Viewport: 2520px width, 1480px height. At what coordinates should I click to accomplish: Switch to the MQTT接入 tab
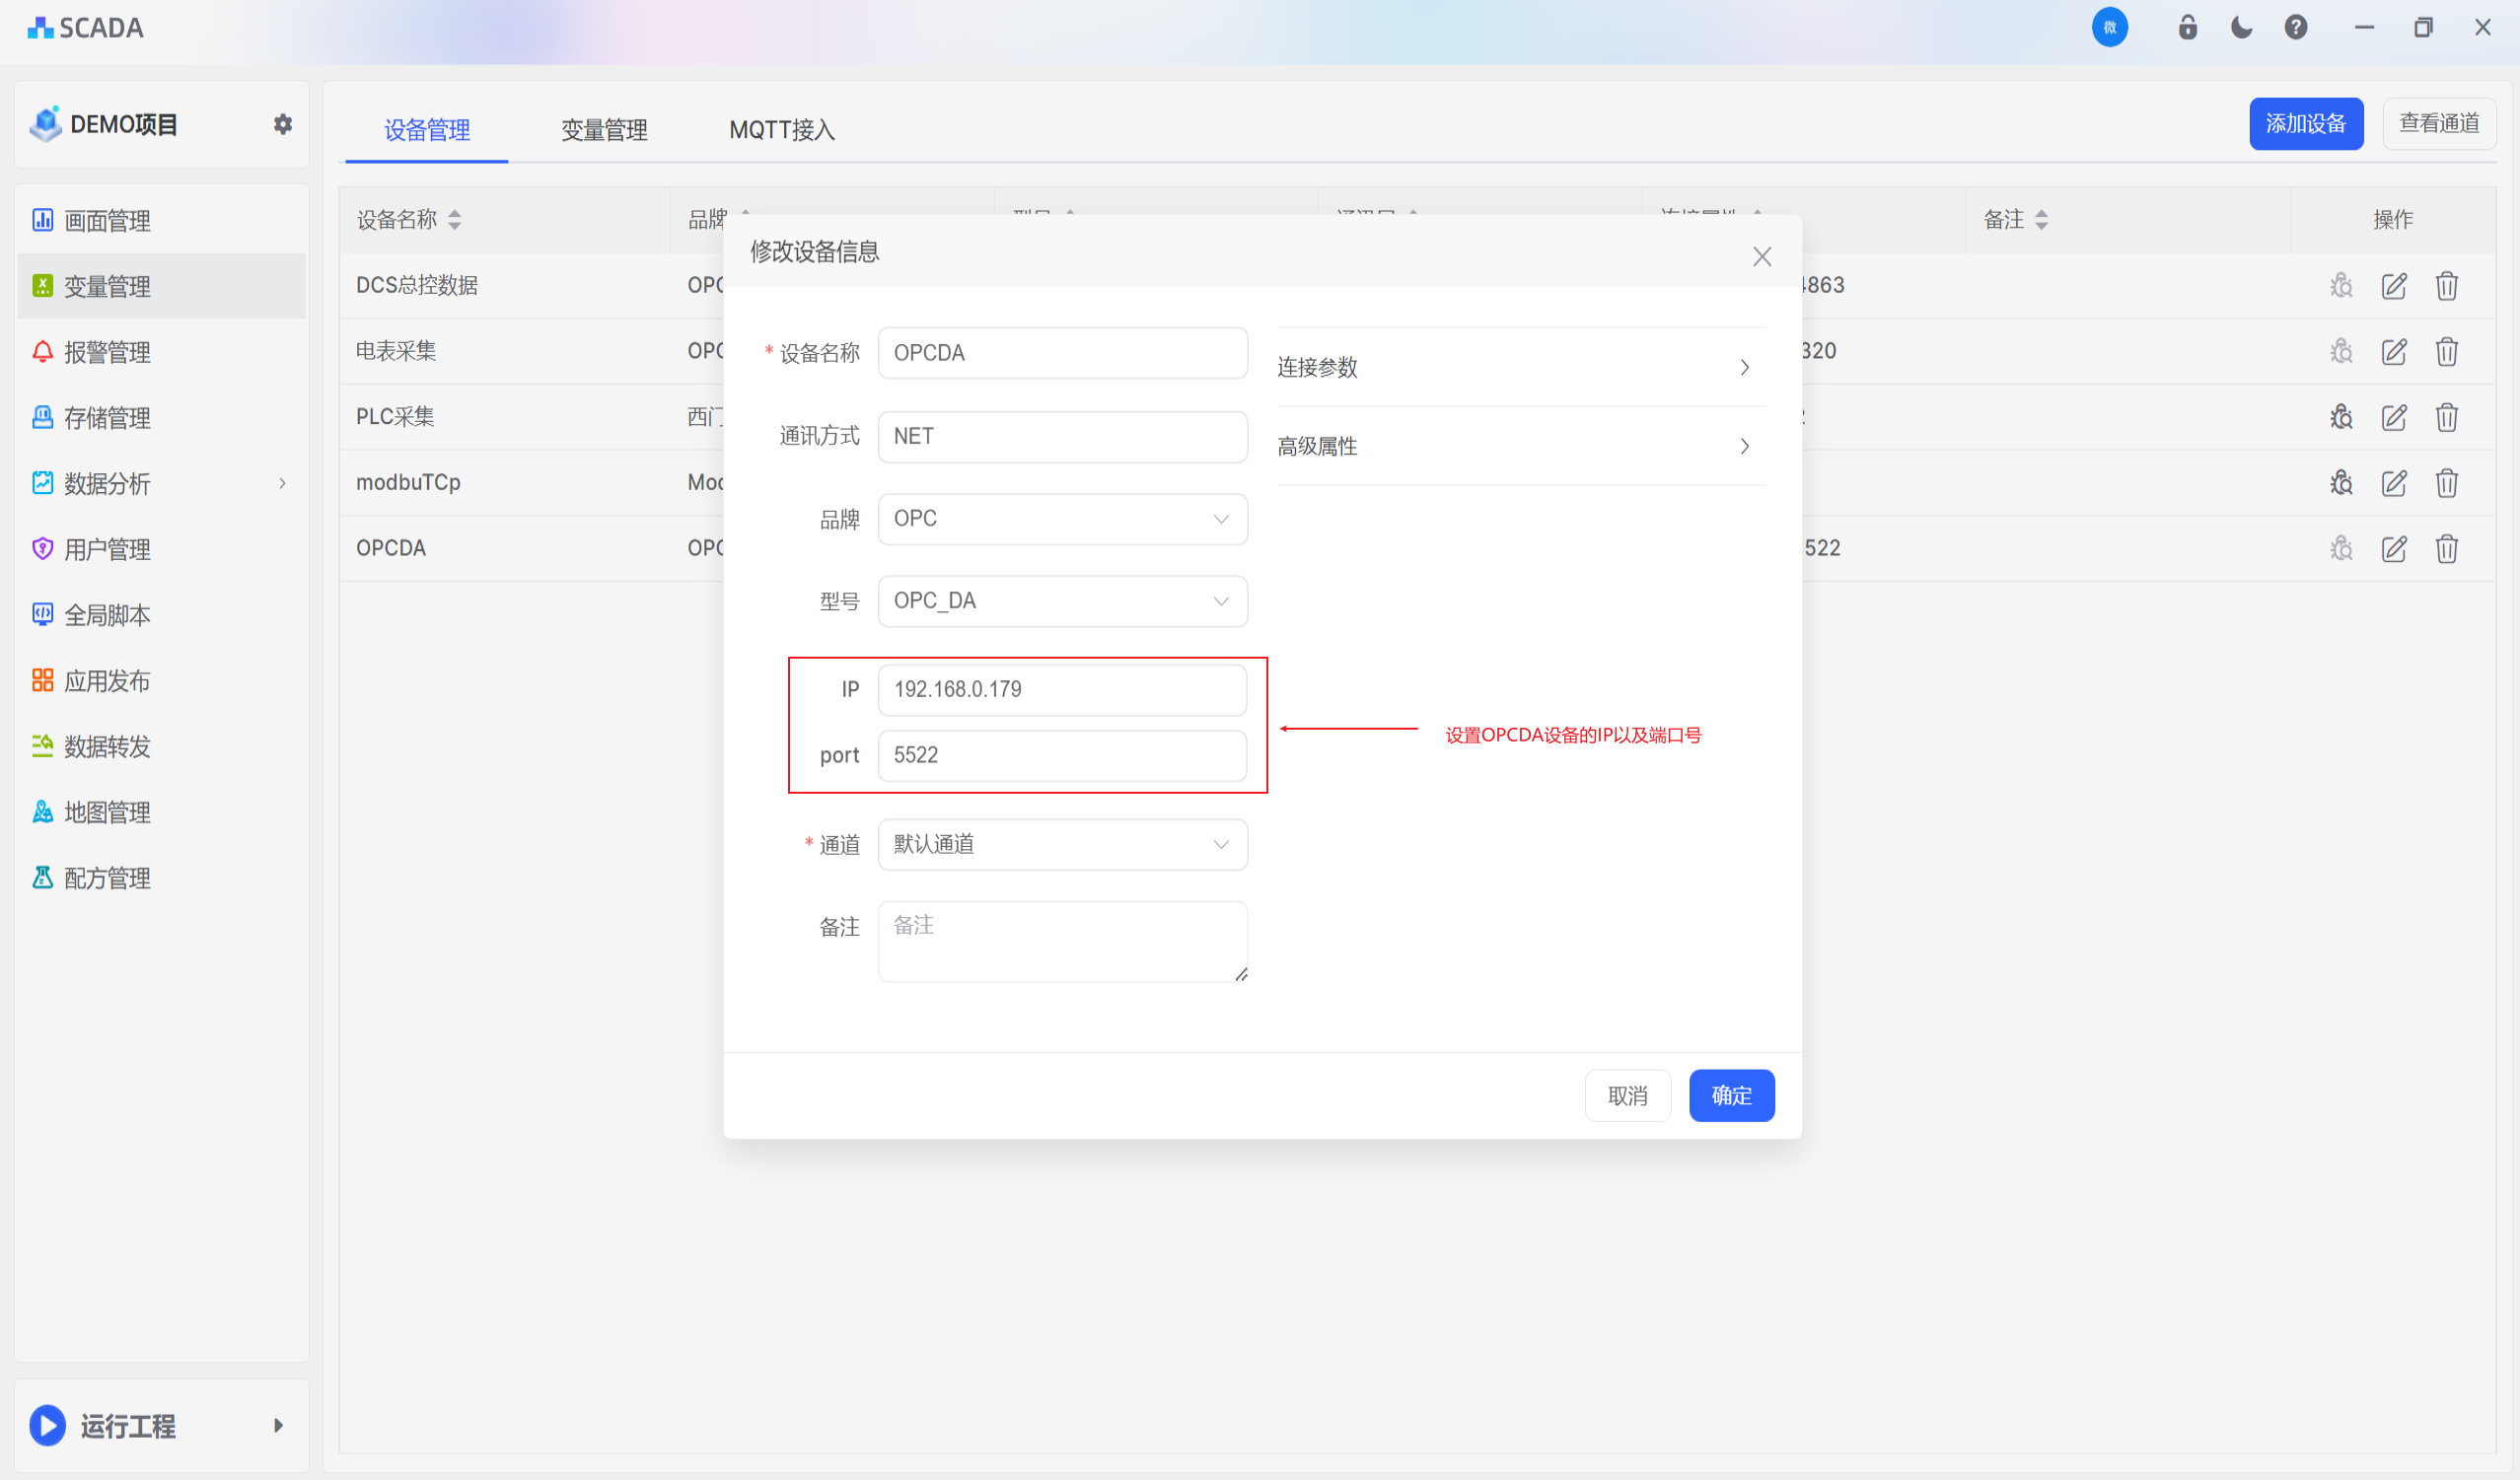[781, 130]
